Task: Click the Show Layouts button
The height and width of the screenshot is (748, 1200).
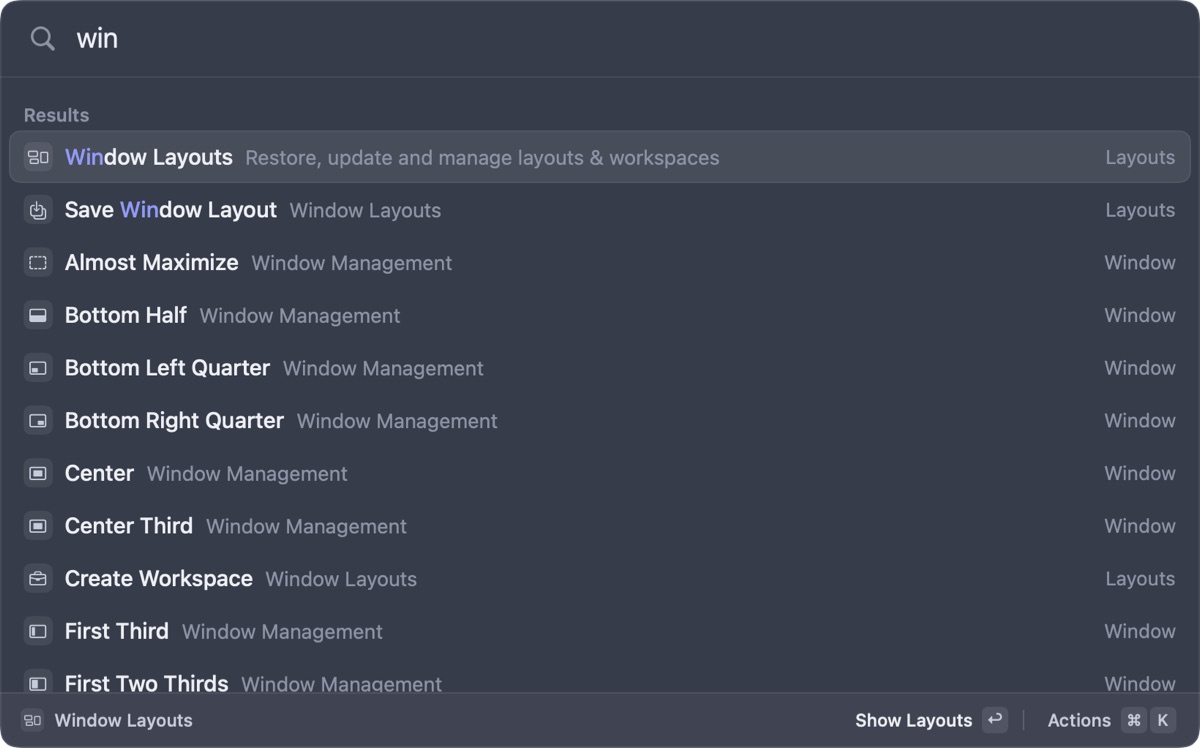Action: pos(931,720)
